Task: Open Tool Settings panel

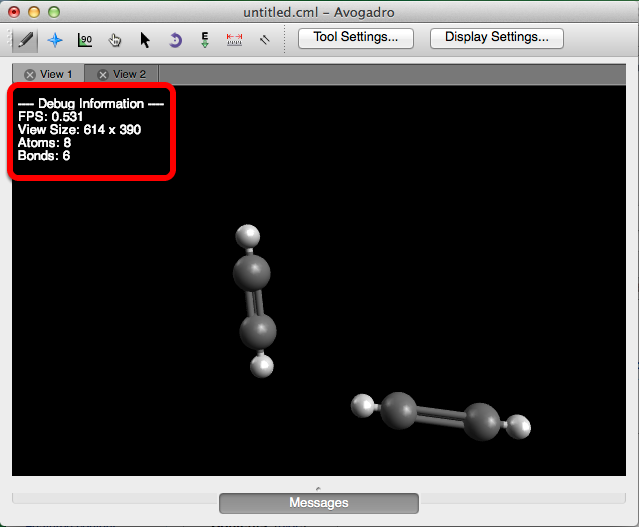Action: 355,38
